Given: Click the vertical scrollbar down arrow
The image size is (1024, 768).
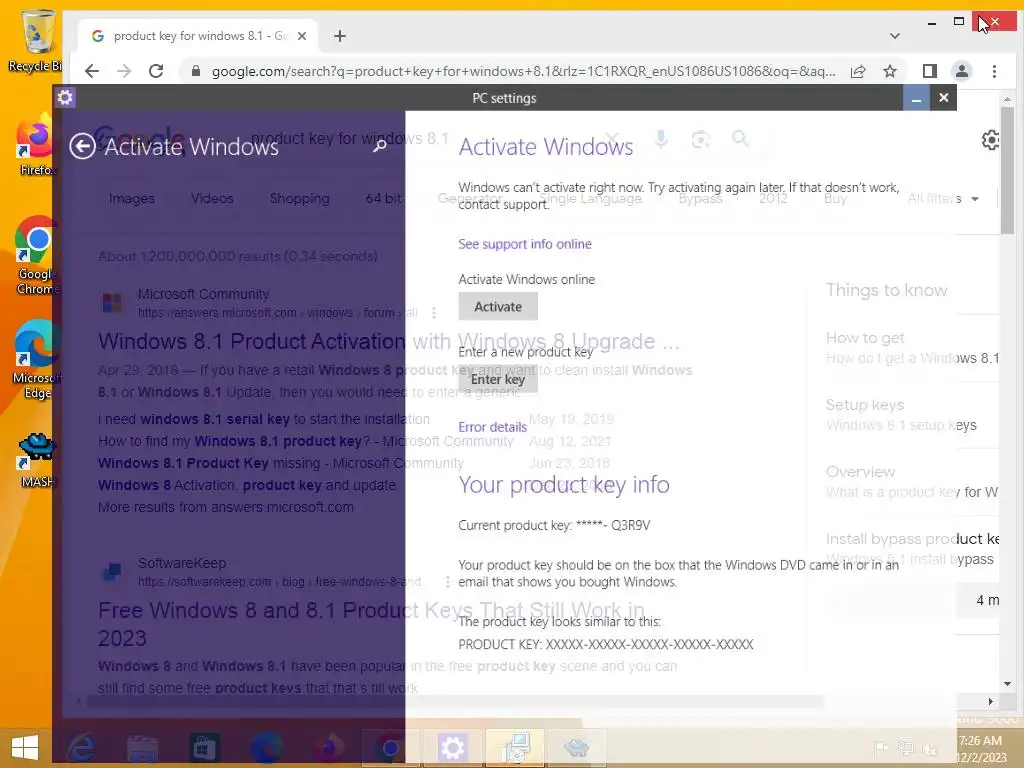Looking at the screenshot, I should pyautogui.click(x=1007, y=684).
